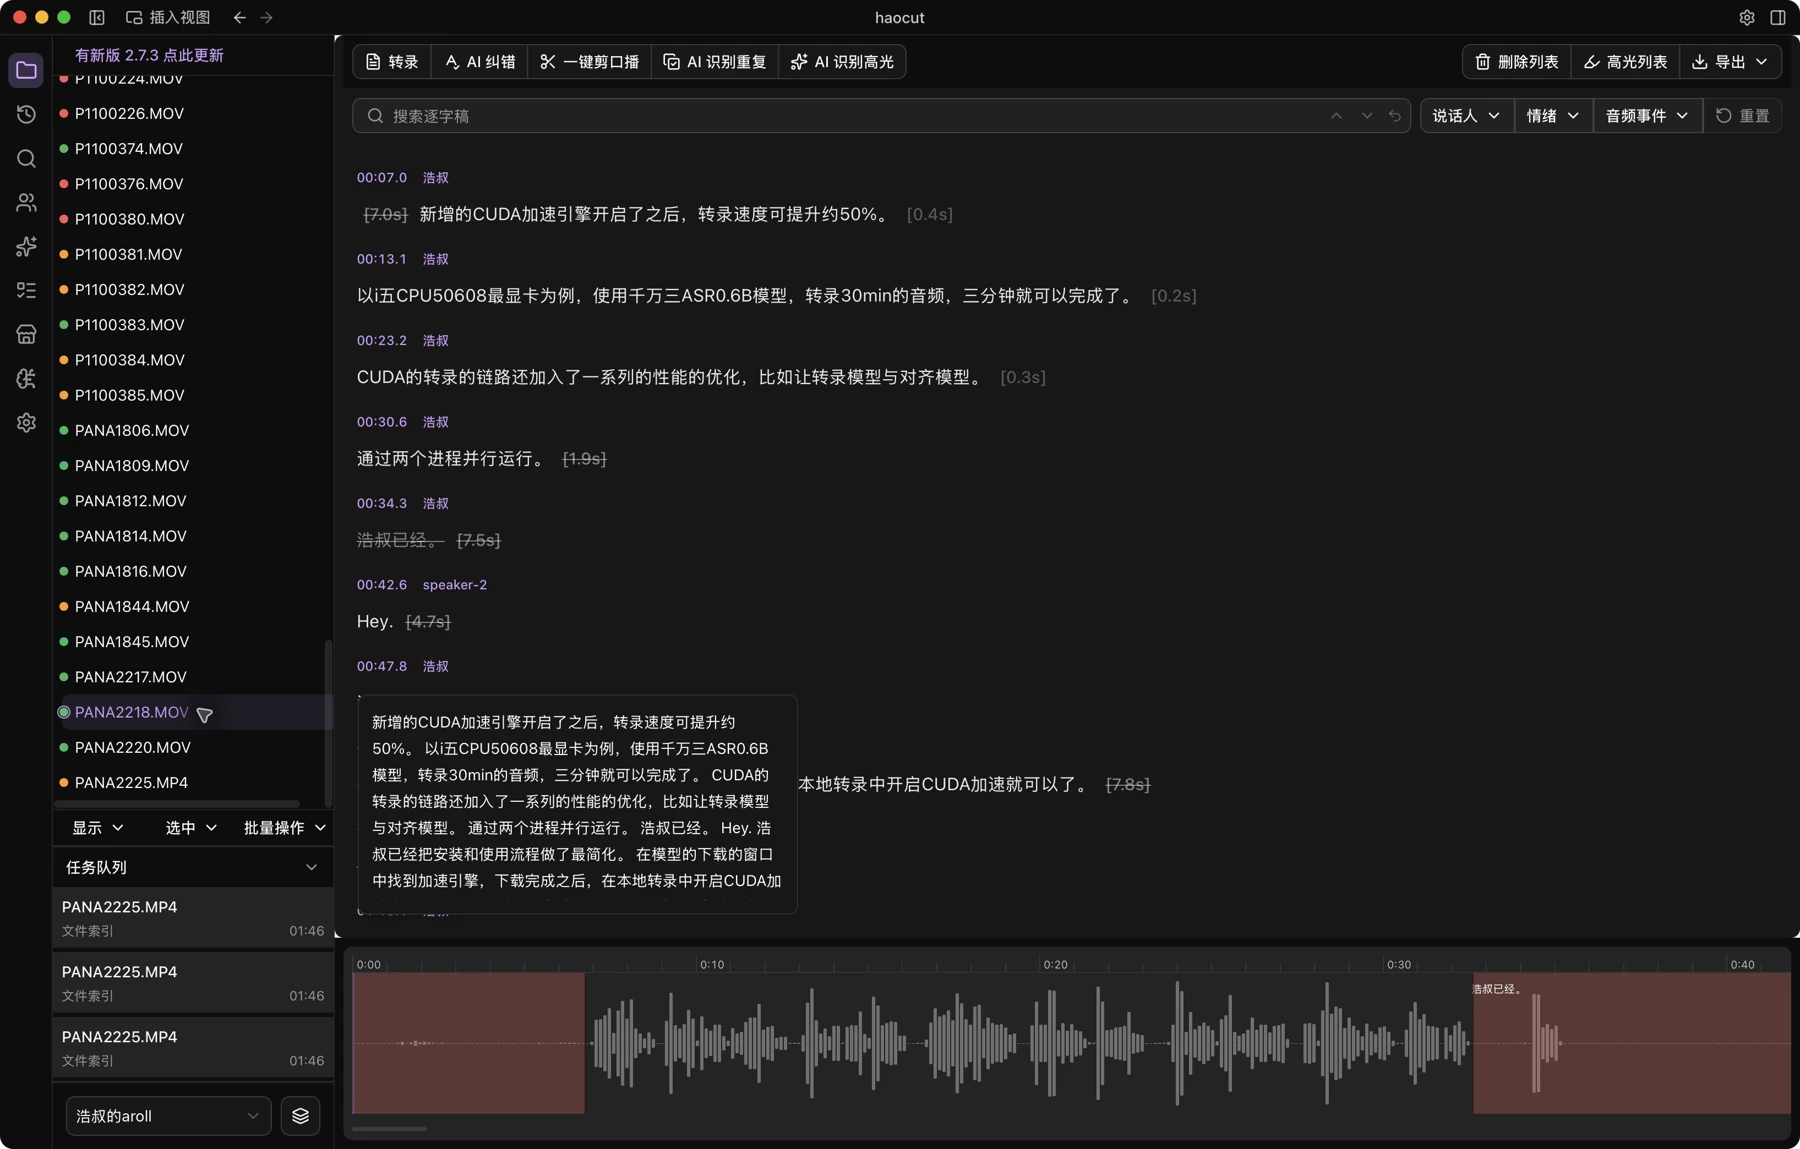1800x1149 pixels.
Task: Open the 音频事件 audio event dropdown
Action: point(1647,116)
